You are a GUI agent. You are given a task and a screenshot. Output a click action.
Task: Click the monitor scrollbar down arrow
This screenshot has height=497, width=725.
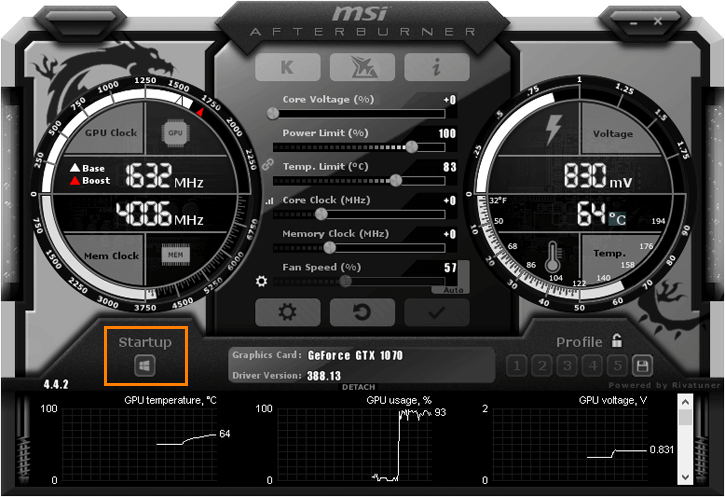coord(685,477)
